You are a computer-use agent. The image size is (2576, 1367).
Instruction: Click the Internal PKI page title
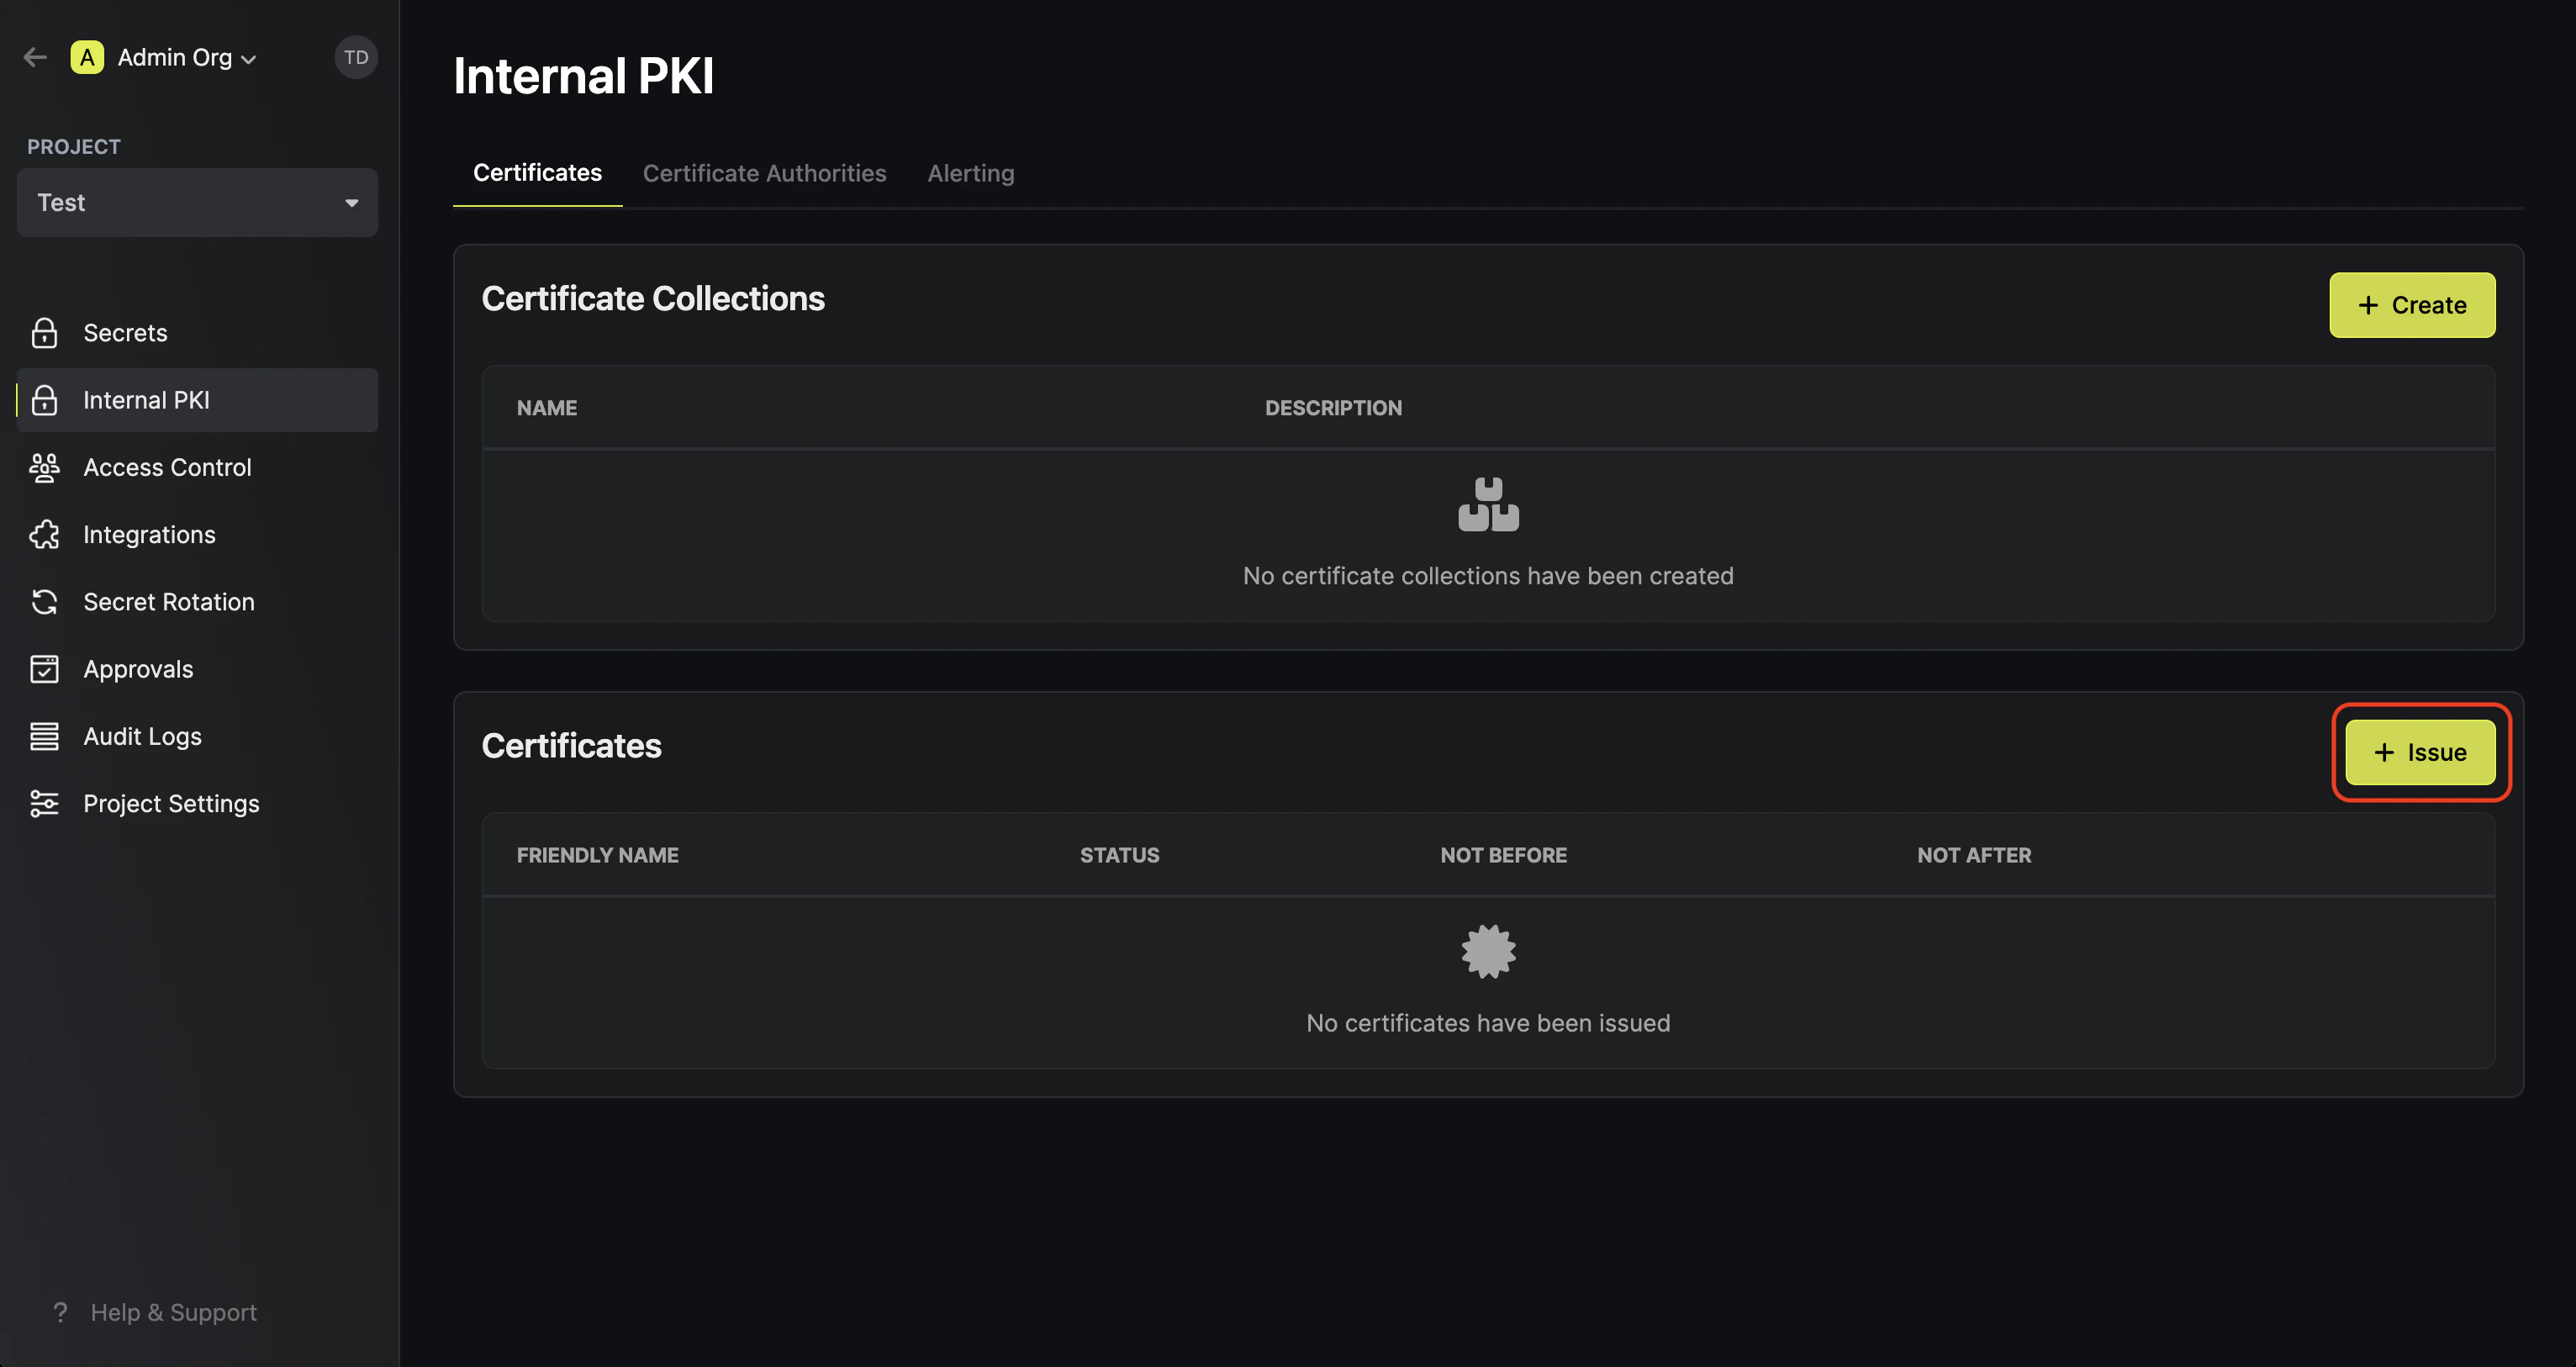(x=583, y=76)
